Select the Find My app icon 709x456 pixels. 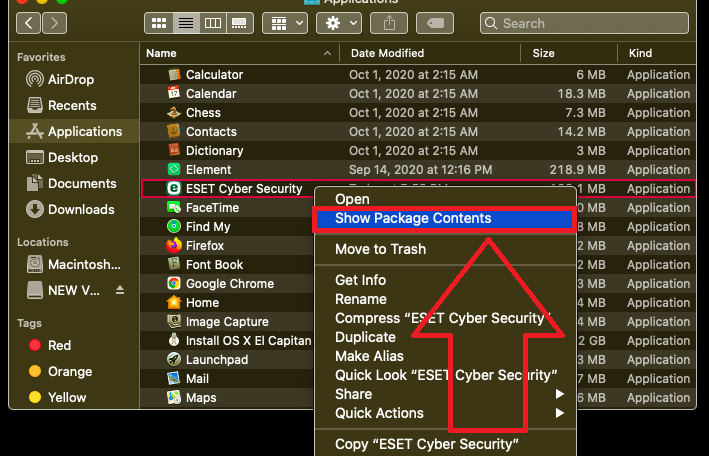[x=174, y=226]
